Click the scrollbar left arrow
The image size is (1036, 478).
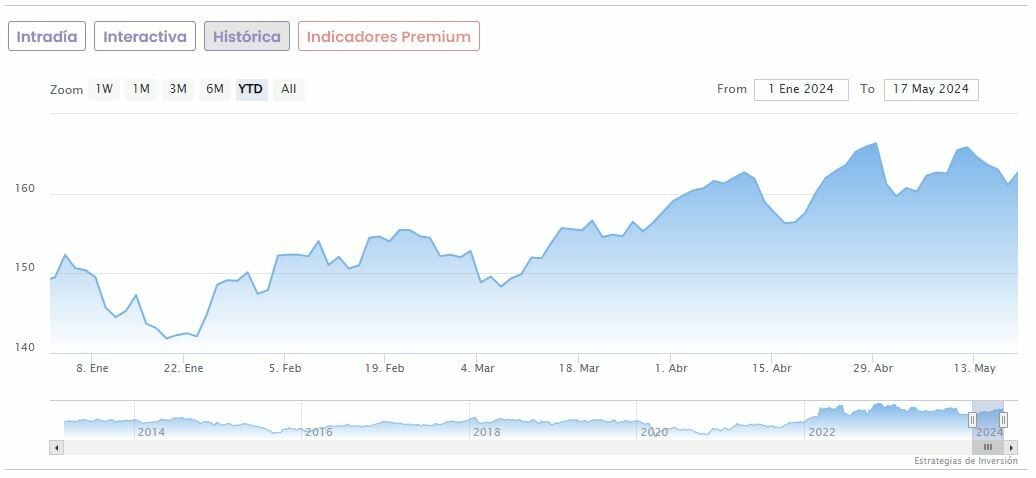(56, 447)
